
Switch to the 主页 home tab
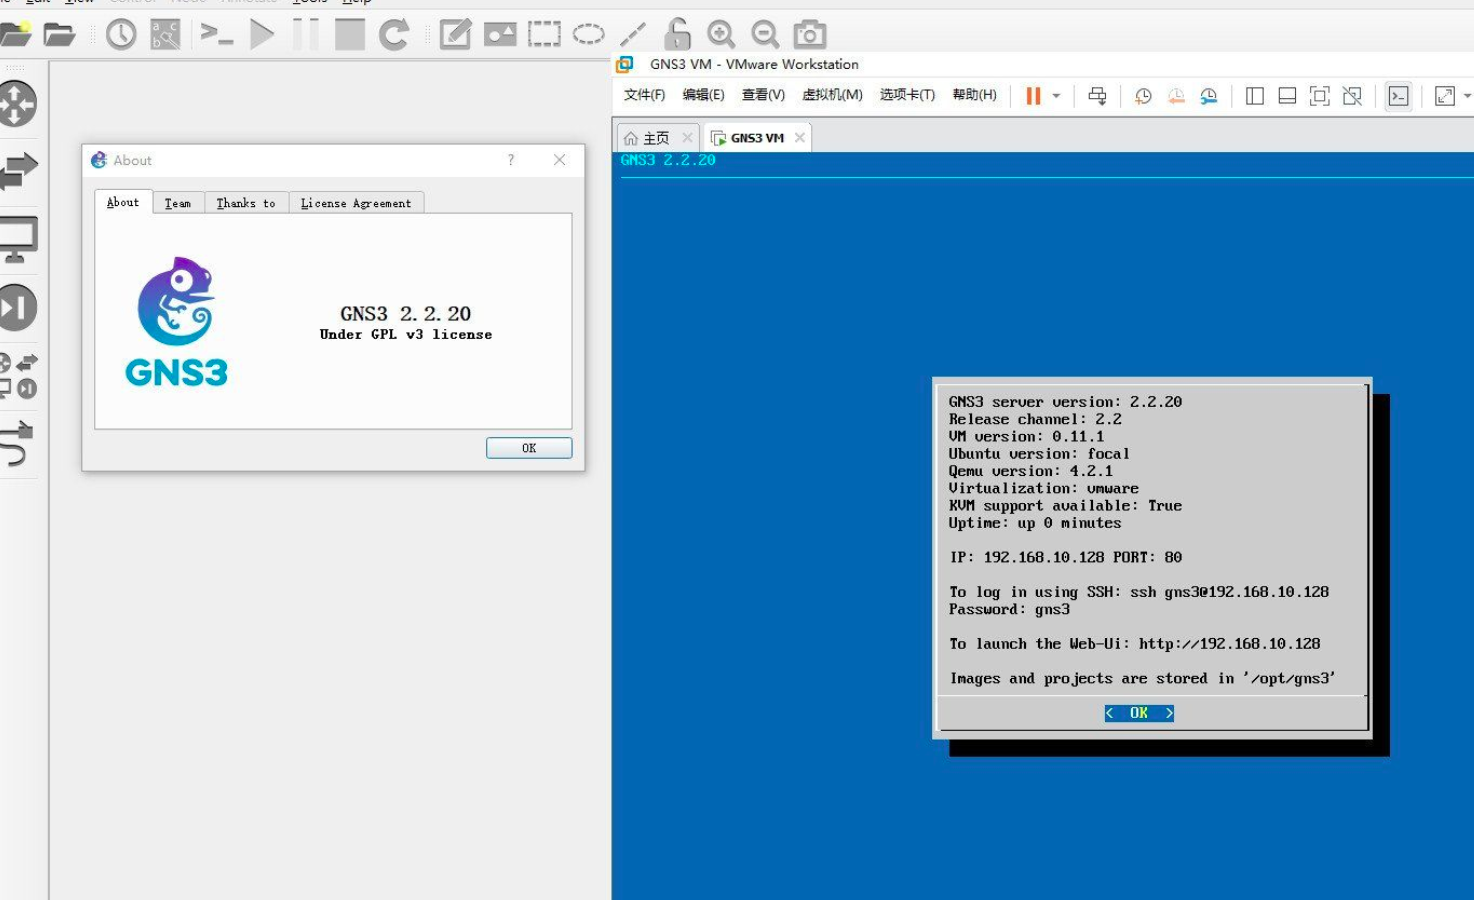click(647, 138)
